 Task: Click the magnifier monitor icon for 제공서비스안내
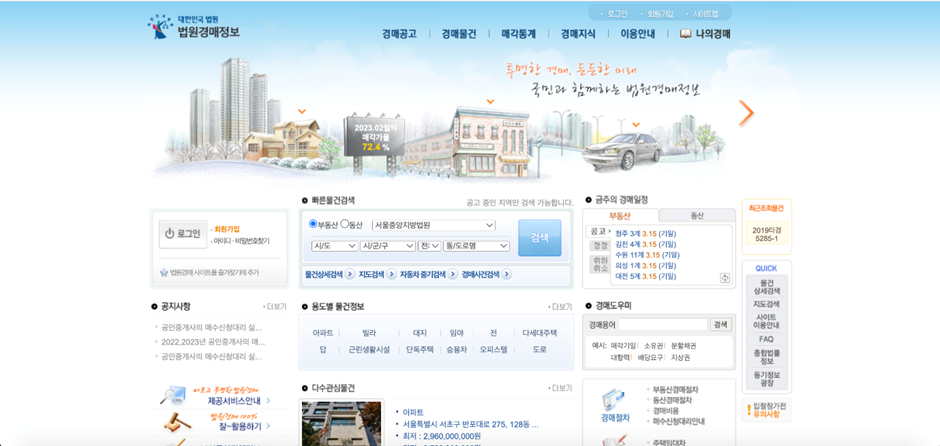coord(173,396)
